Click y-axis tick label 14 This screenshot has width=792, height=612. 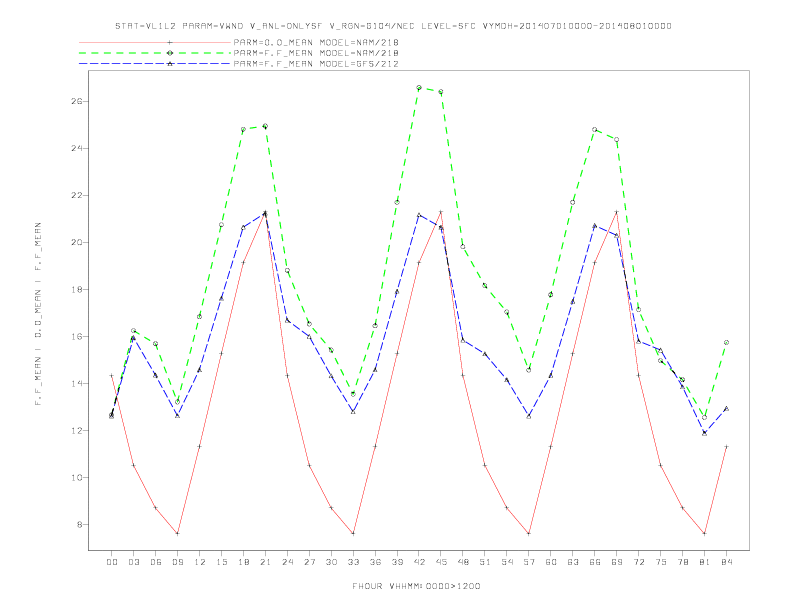(77, 384)
